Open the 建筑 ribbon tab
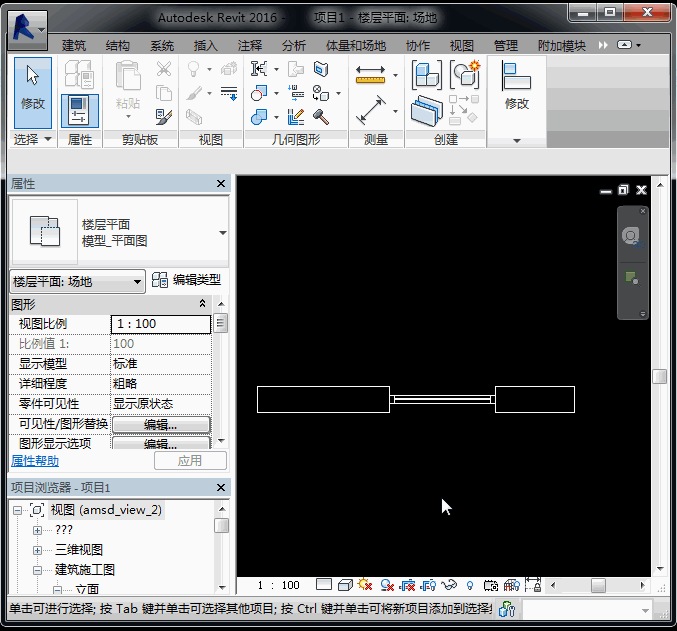Viewport: 677px width, 631px height. [x=74, y=45]
